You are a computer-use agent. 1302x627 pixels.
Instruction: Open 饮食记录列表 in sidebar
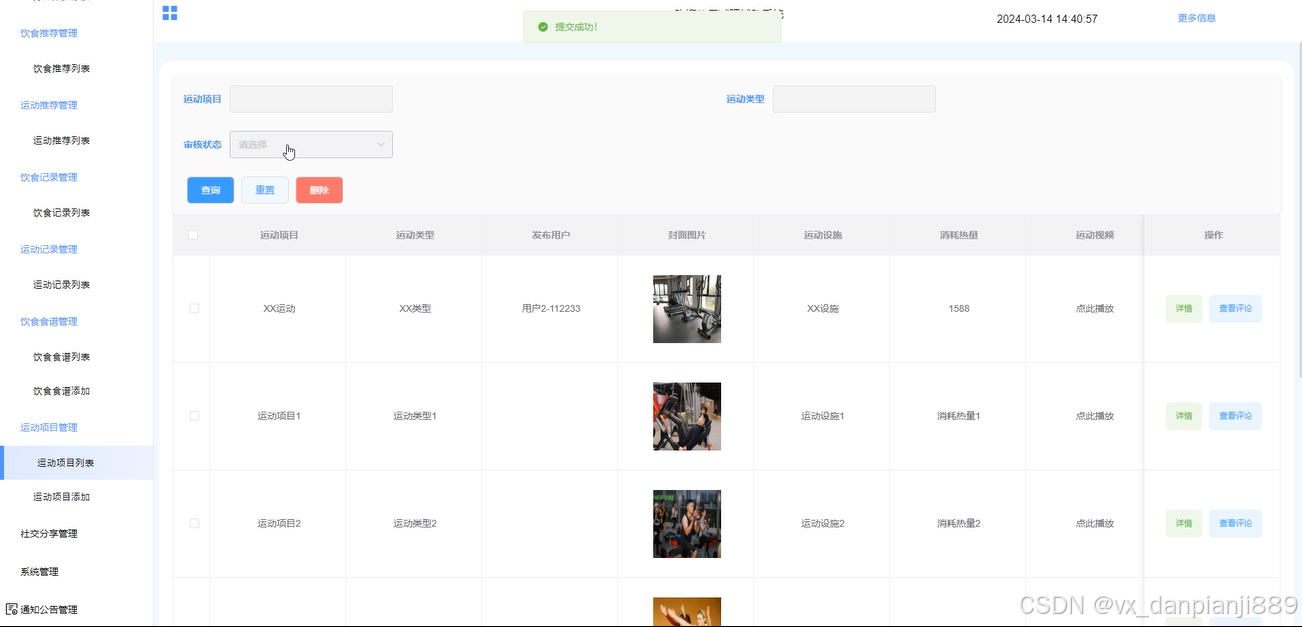(62, 213)
